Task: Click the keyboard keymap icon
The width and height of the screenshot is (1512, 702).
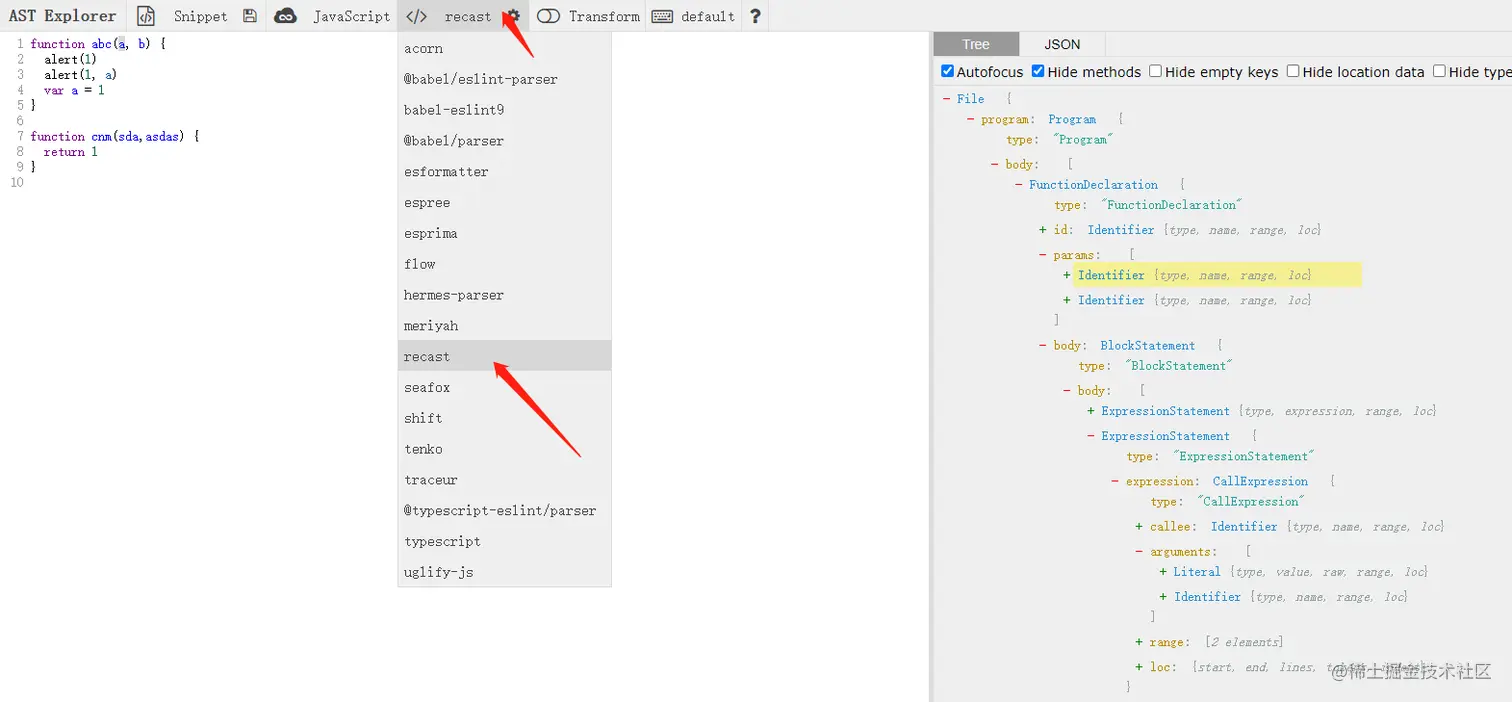Action: click(661, 16)
